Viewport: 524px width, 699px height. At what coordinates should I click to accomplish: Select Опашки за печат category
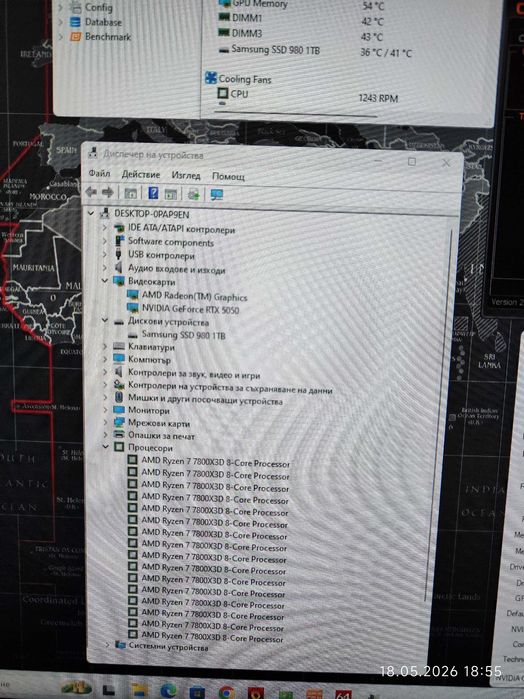click(x=161, y=436)
